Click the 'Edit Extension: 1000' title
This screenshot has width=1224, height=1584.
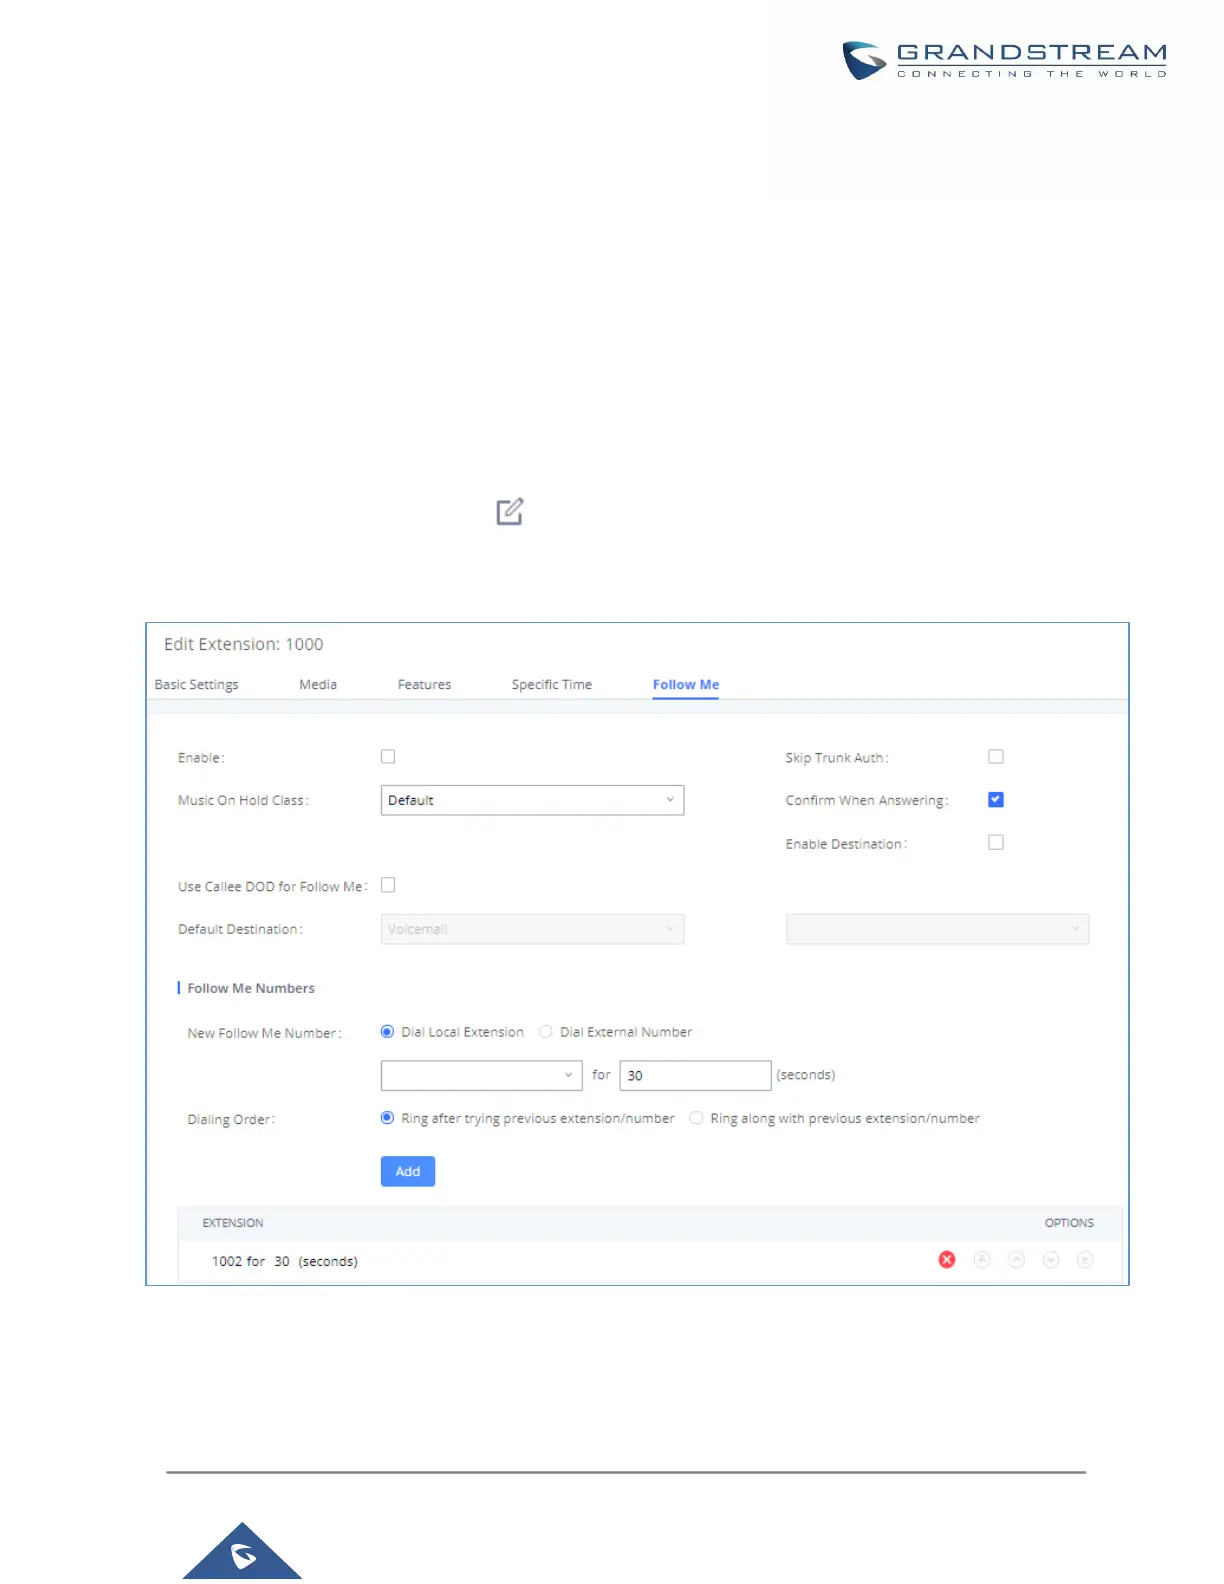point(244,644)
